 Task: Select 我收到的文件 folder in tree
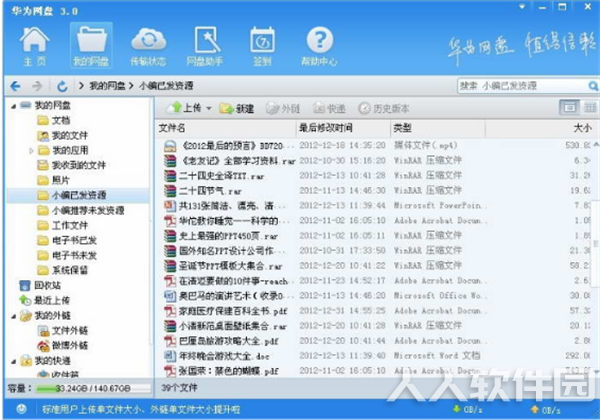(x=72, y=165)
